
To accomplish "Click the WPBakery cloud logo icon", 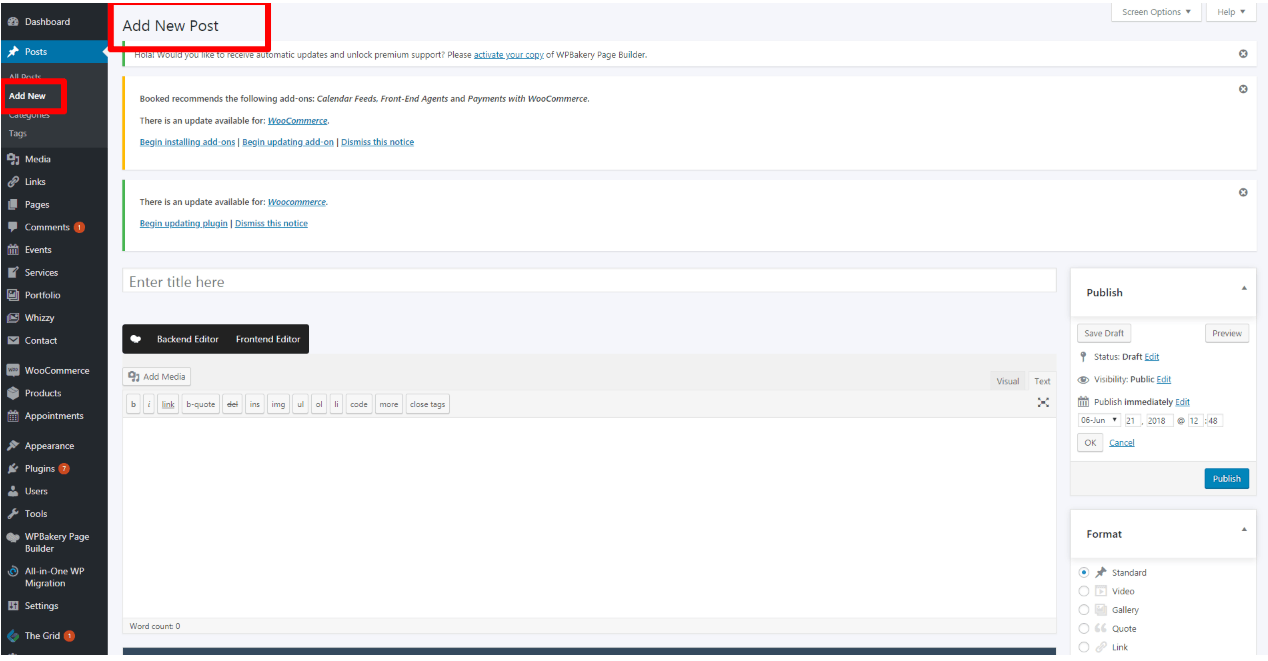I will click(x=136, y=339).
